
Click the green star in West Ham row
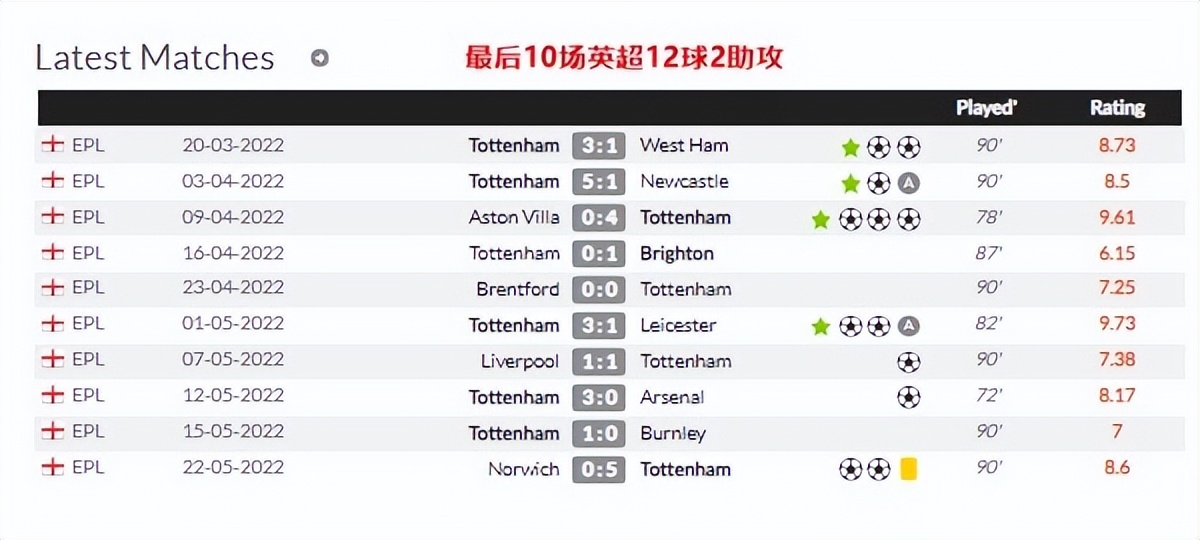click(x=850, y=148)
